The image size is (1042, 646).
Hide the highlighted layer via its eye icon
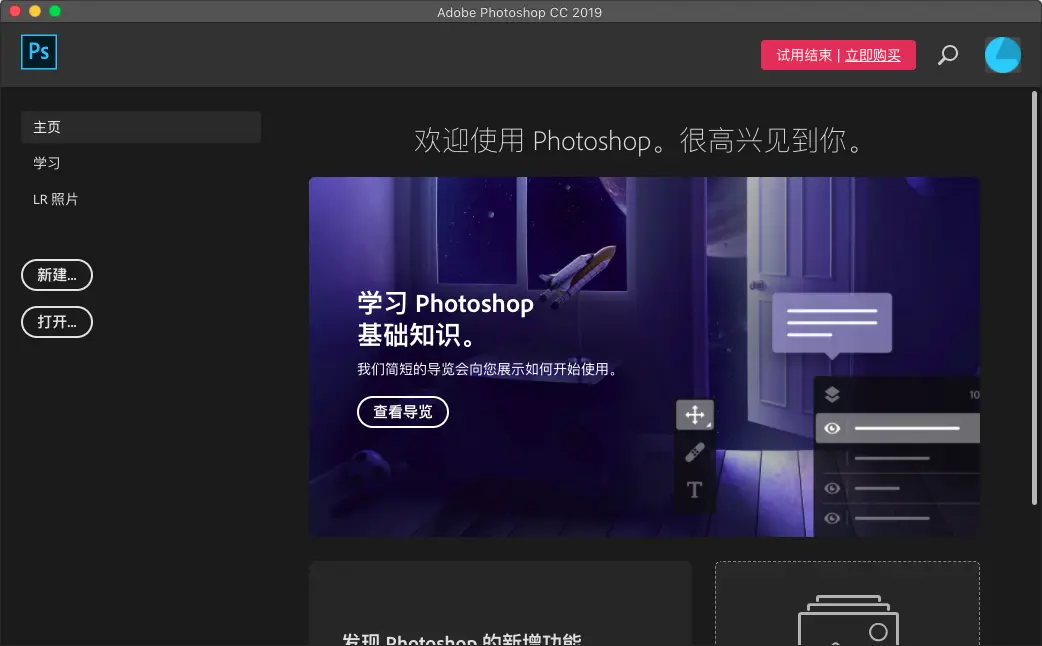pos(831,428)
